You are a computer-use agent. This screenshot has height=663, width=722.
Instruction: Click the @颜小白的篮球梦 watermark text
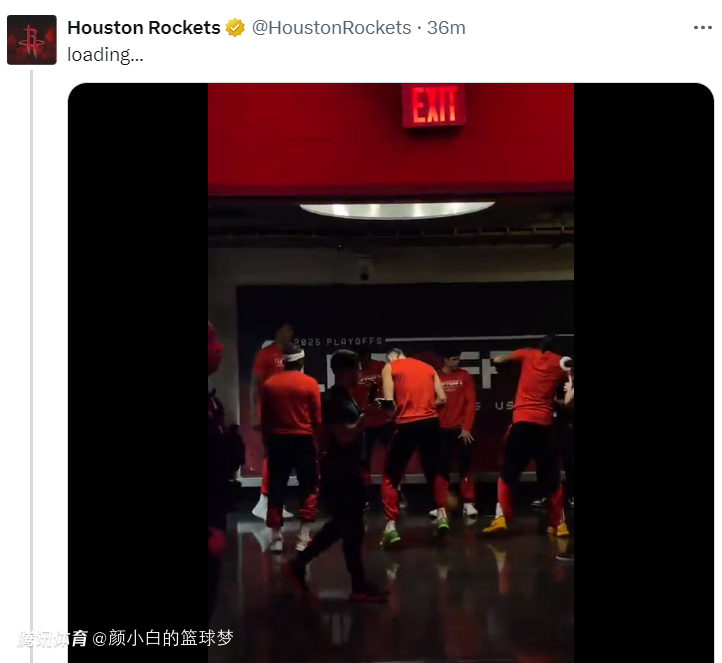tap(163, 638)
